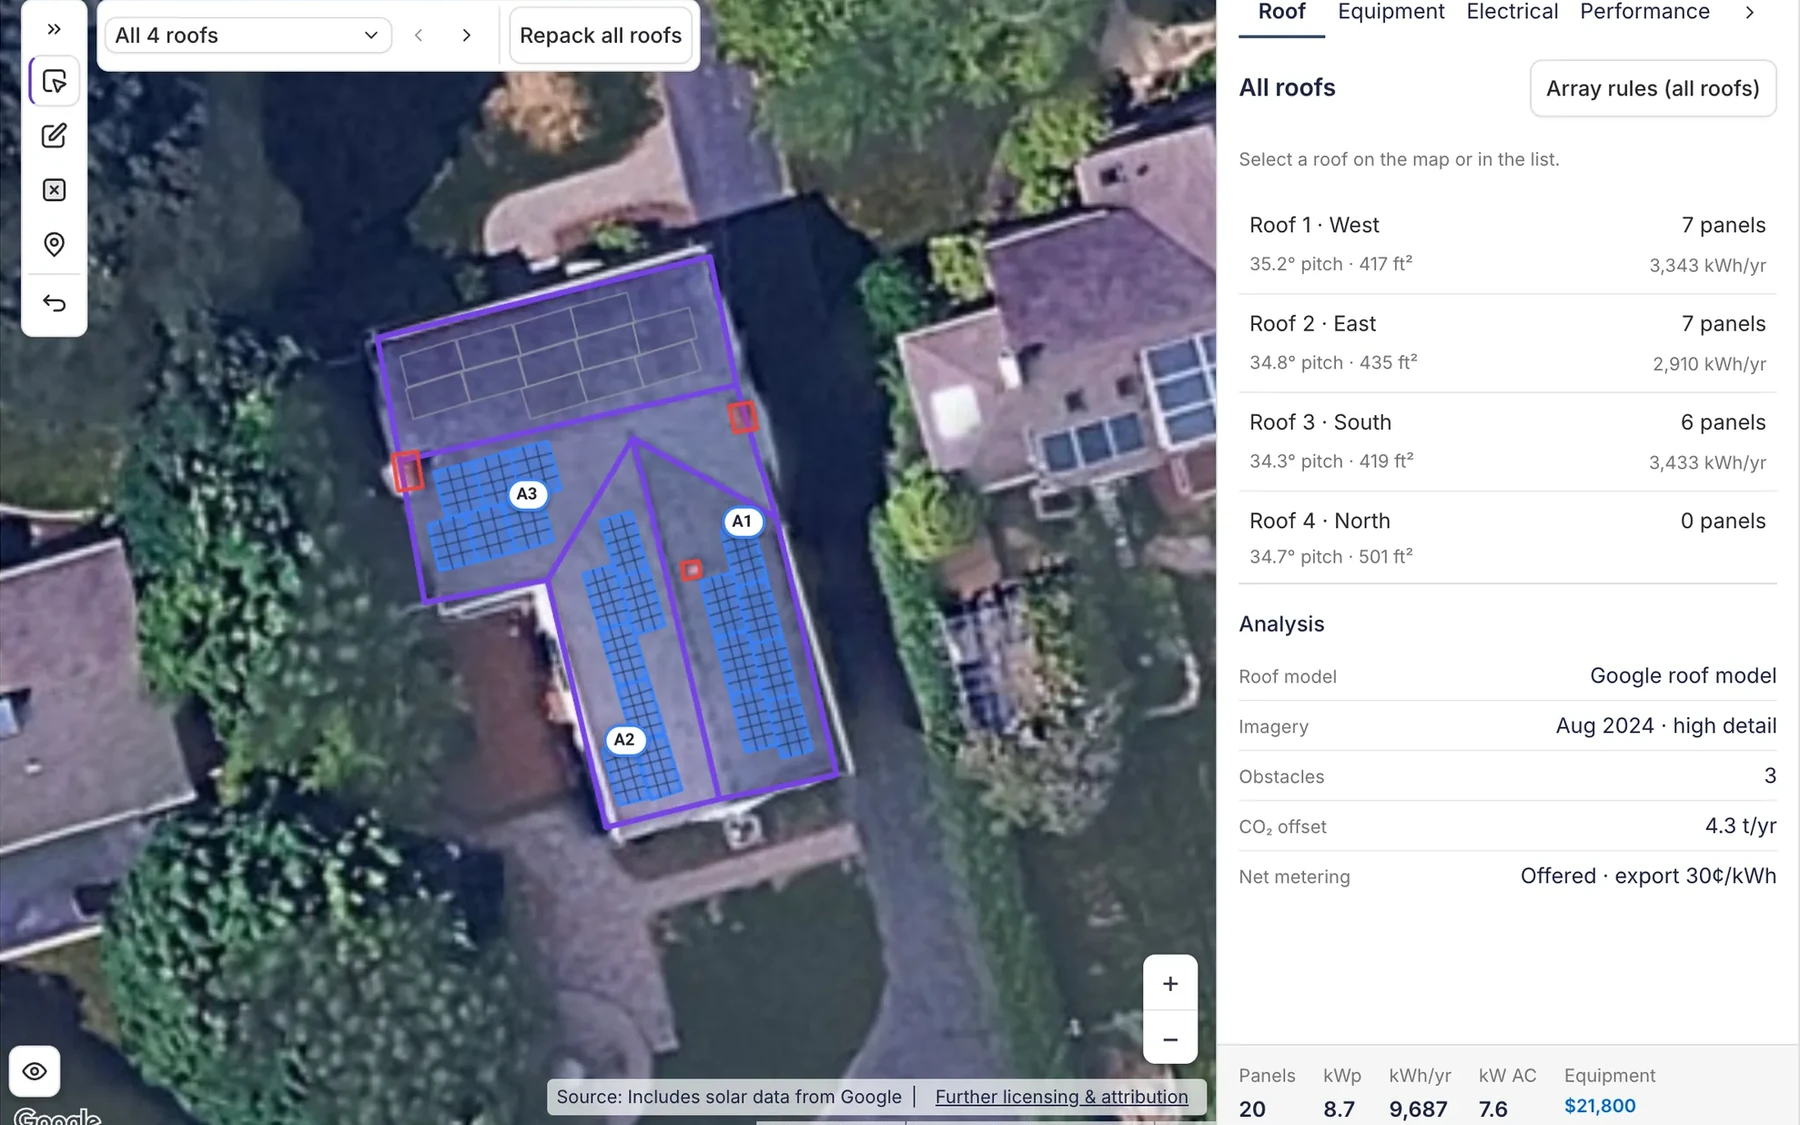Toggle map visibility eye icon
Image resolution: width=1800 pixels, height=1125 pixels.
[x=35, y=1071]
